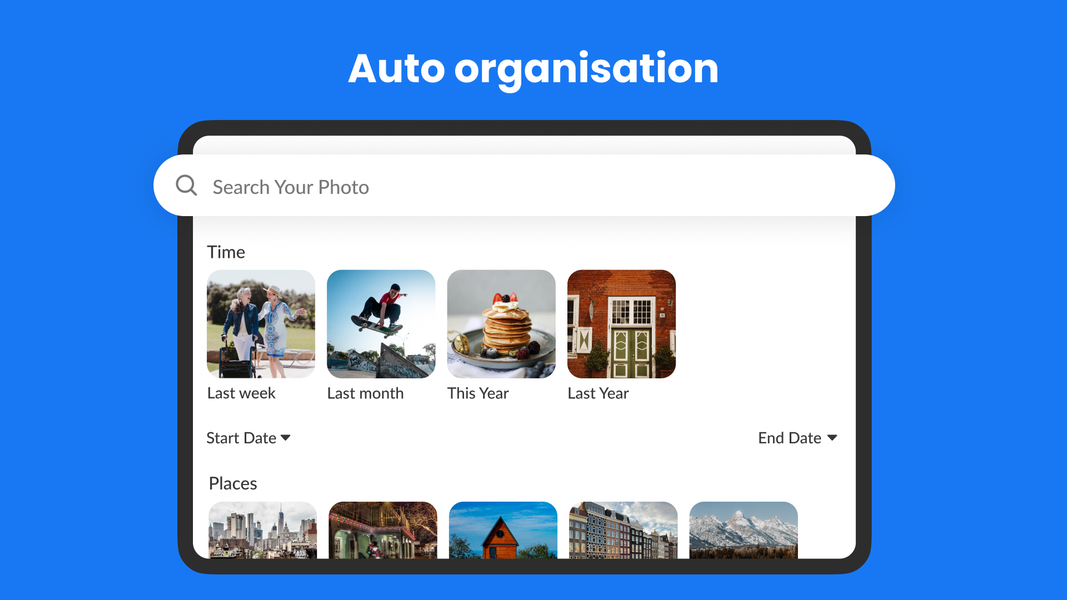Screen dimensions: 1067x600
Task: Open the snowy mountains place thumbnail
Action: [743, 530]
